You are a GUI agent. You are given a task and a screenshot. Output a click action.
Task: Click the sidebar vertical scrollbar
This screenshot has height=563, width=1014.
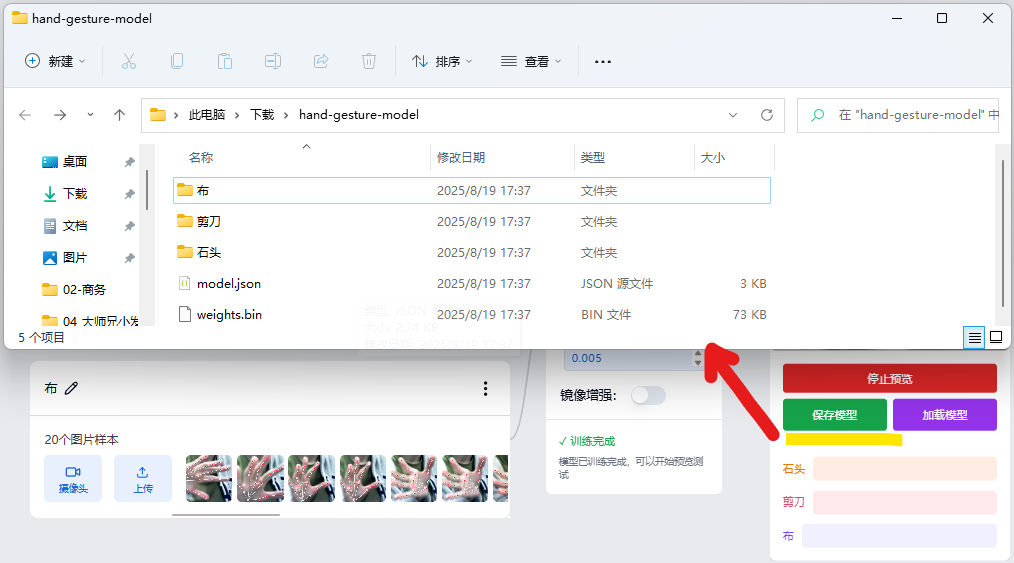pyautogui.click(x=147, y=190)
